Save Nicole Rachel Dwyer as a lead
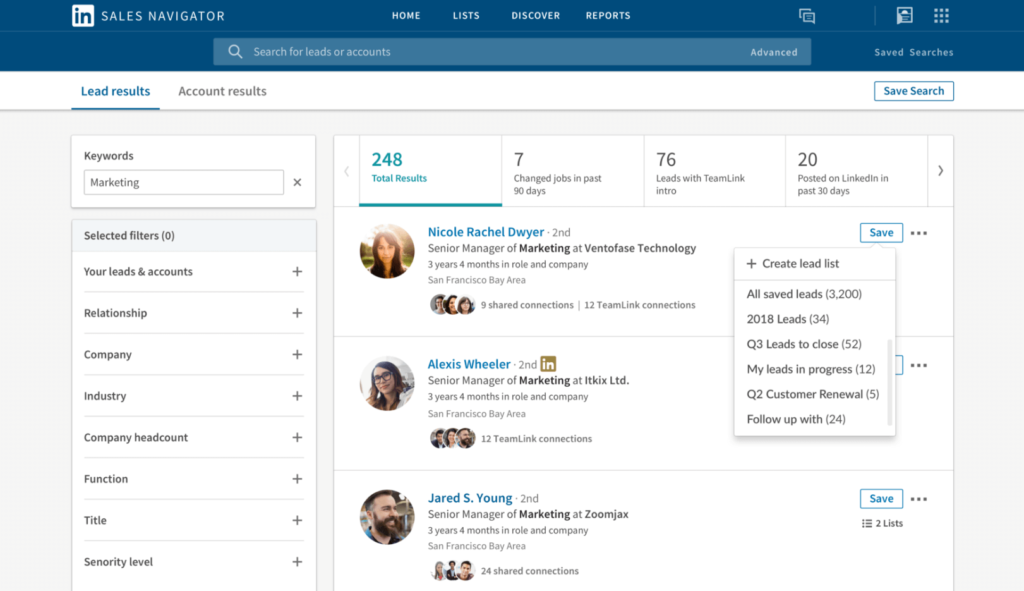 point(881,232)
